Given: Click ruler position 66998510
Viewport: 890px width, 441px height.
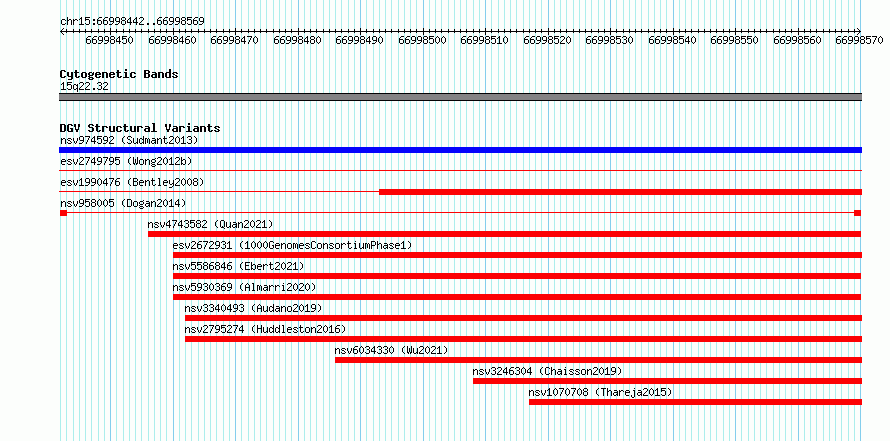Looking at the screenshot, I should pyautogui.click(x=485, y=40).
